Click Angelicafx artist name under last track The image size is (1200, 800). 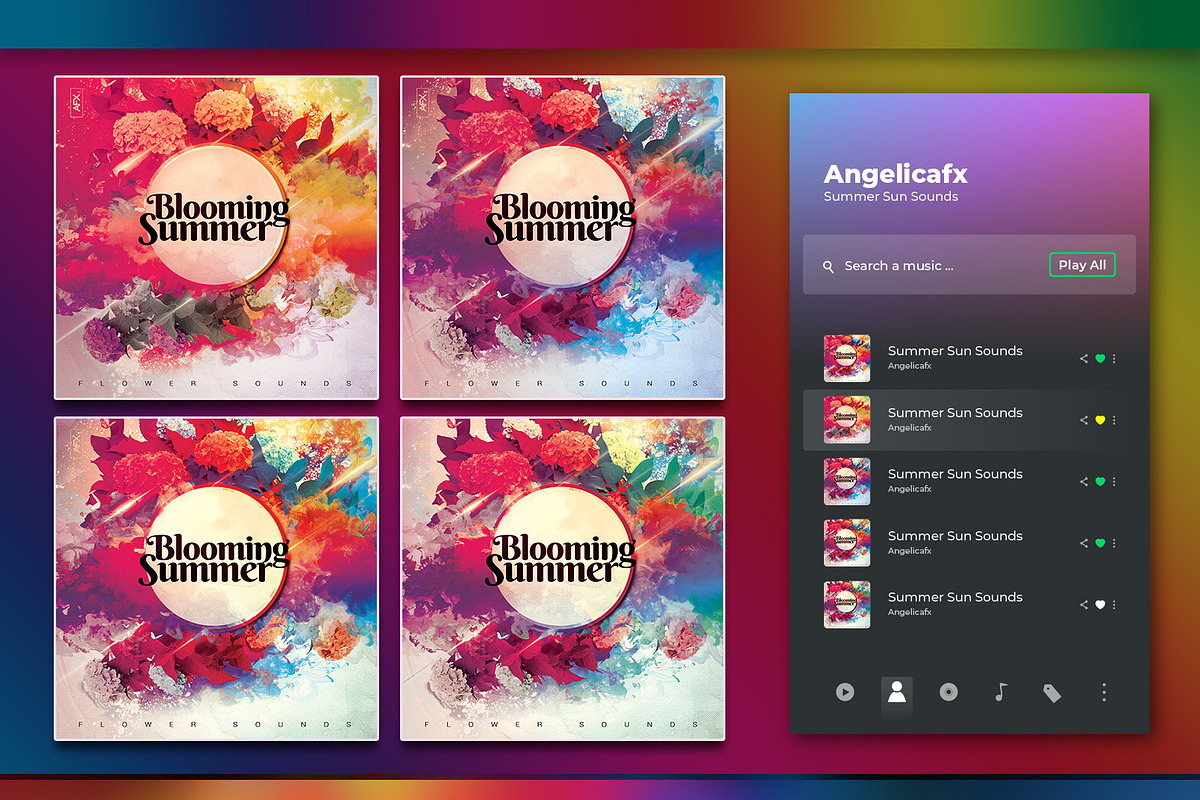coord(910,612)
